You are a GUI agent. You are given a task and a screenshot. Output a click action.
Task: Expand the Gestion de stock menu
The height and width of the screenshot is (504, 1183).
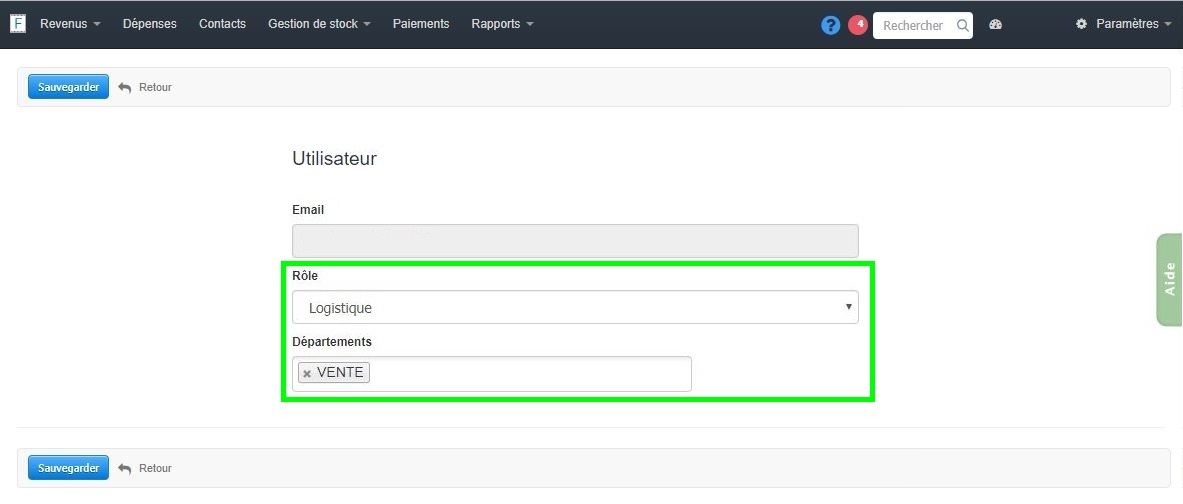(x=319, y=24)
